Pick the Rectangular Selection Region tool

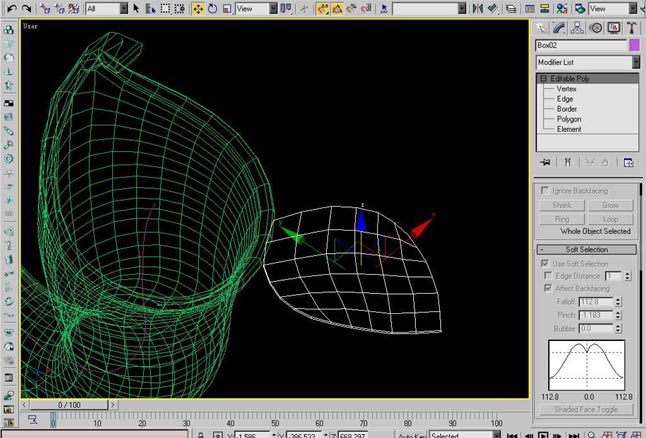point(165,8)
